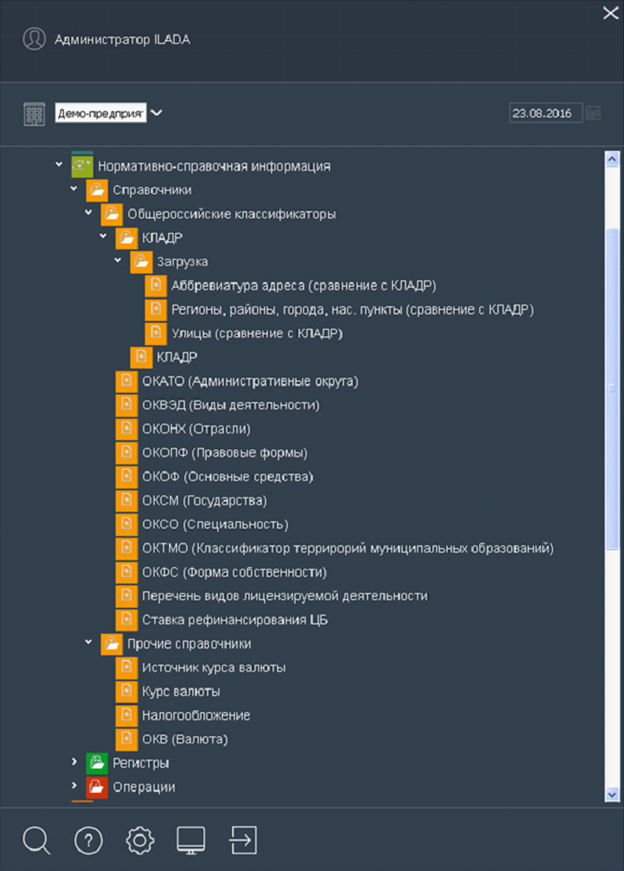Open the search magnifier icon

[x=37, y=840]
